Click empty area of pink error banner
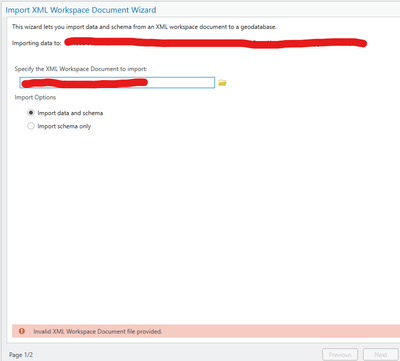Screen dimensions: 400x361 pyautogui.click(x=280, y=331)
